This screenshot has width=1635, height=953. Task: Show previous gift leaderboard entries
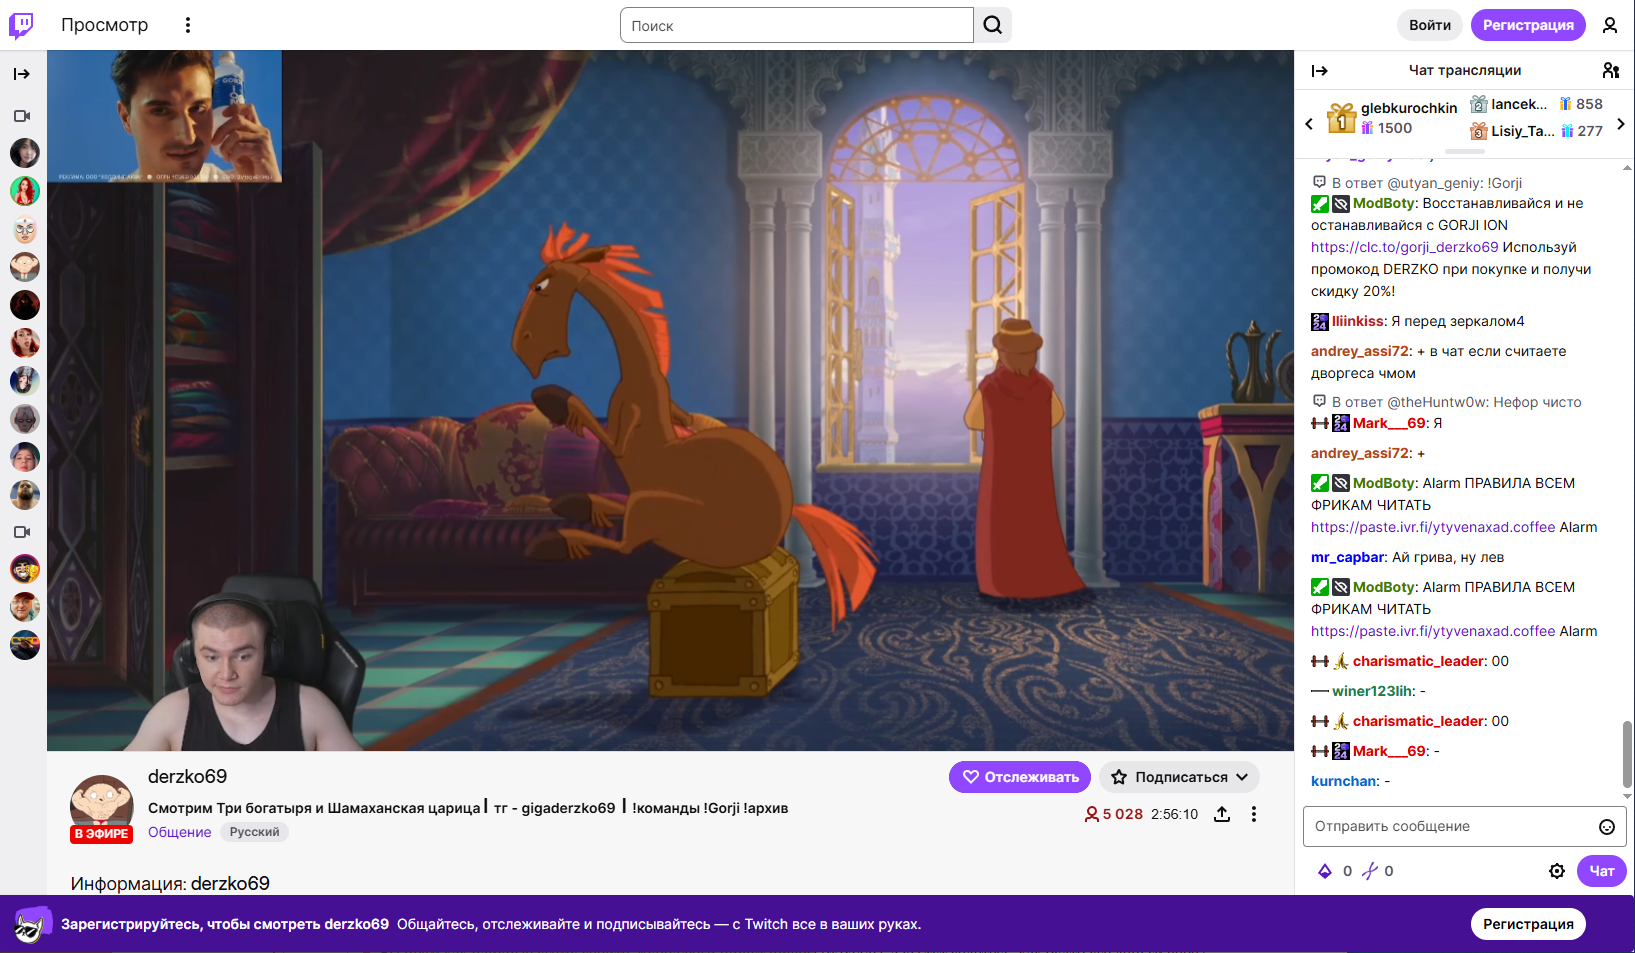1309,124
